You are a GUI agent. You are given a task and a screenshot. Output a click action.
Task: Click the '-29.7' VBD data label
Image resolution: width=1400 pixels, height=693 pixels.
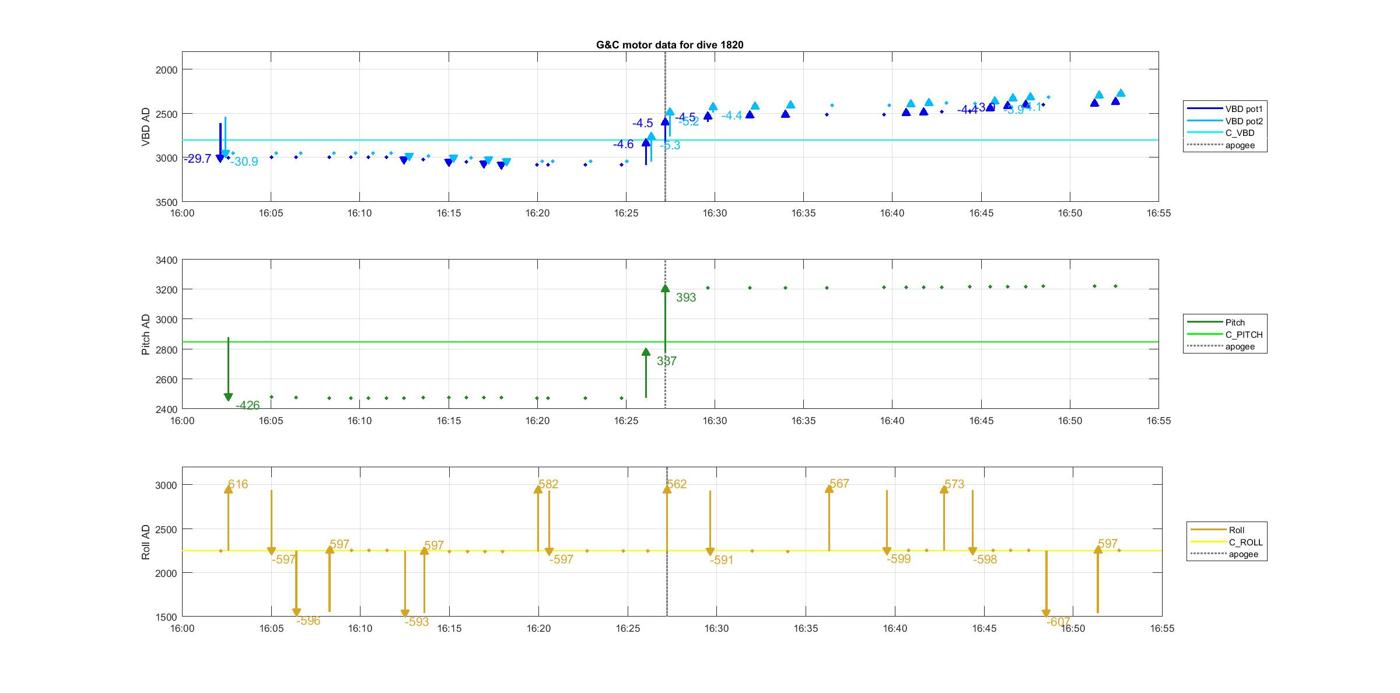tap(198, 159)
